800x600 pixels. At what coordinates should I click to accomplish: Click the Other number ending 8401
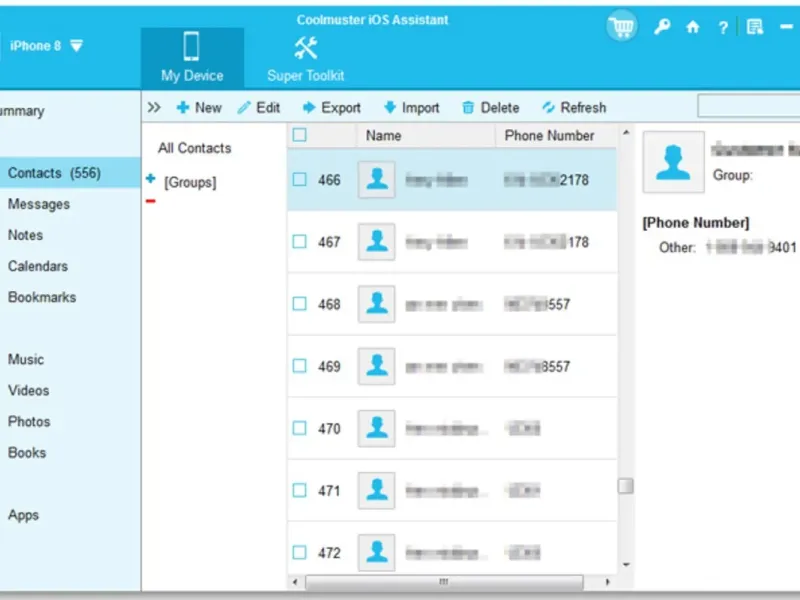[x=751, y=247]
